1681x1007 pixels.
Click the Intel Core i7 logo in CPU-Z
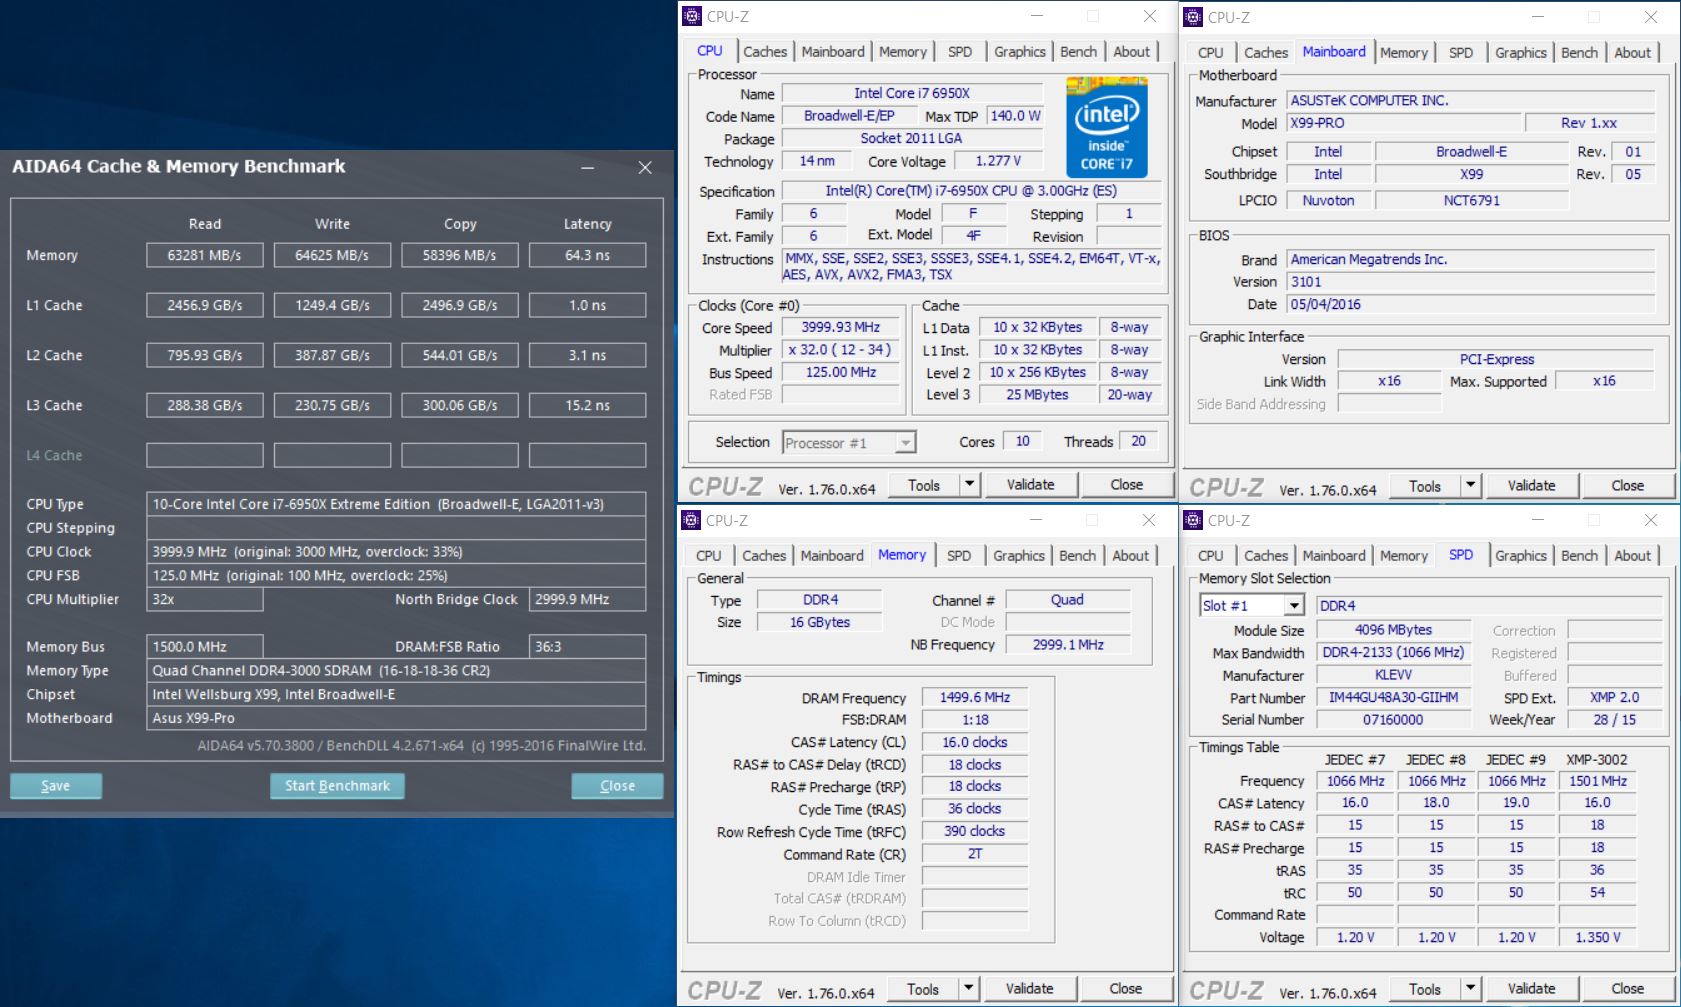click(1106, 127)
